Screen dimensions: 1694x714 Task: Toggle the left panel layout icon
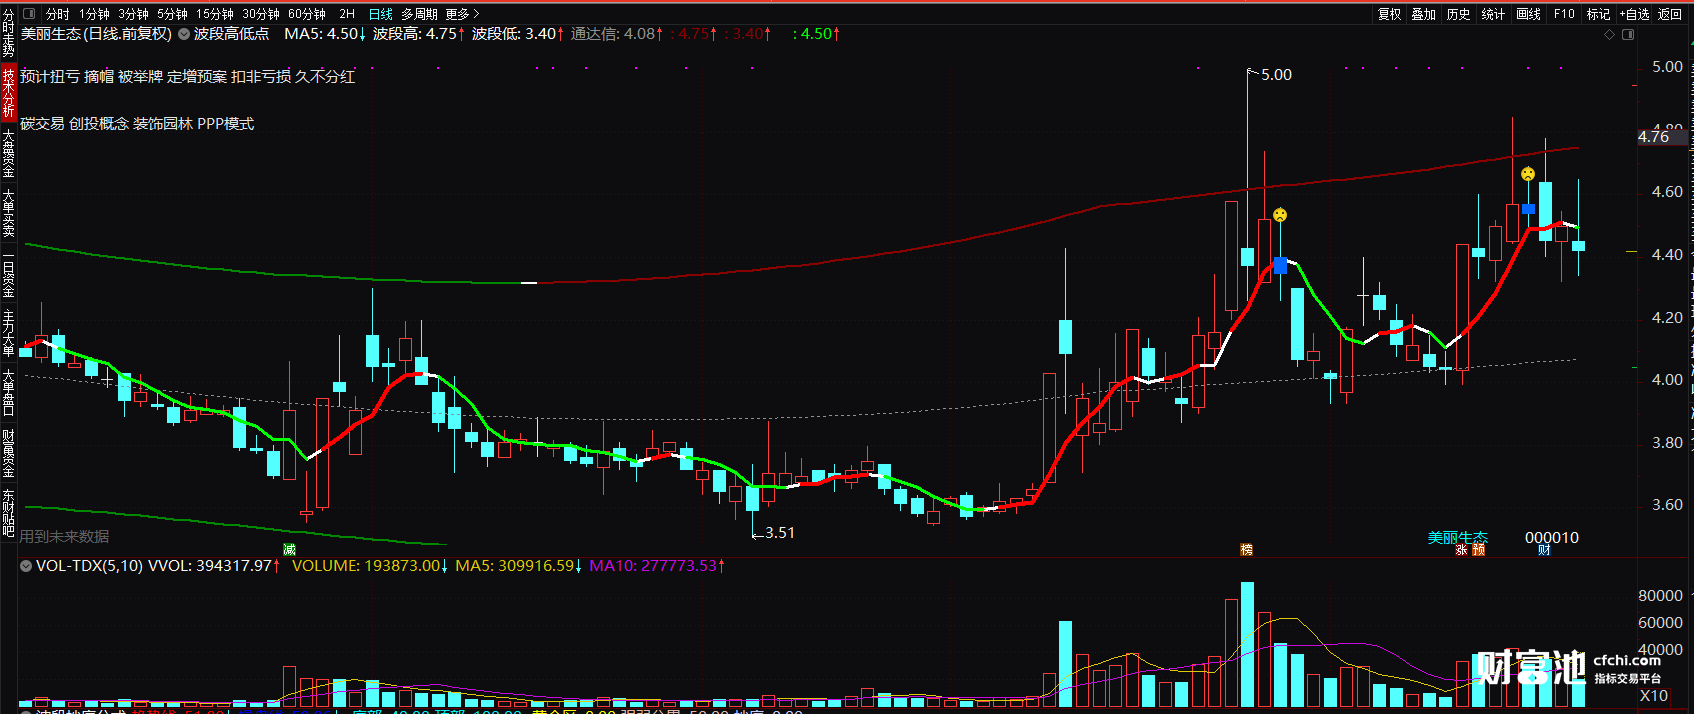coord(28,14)
